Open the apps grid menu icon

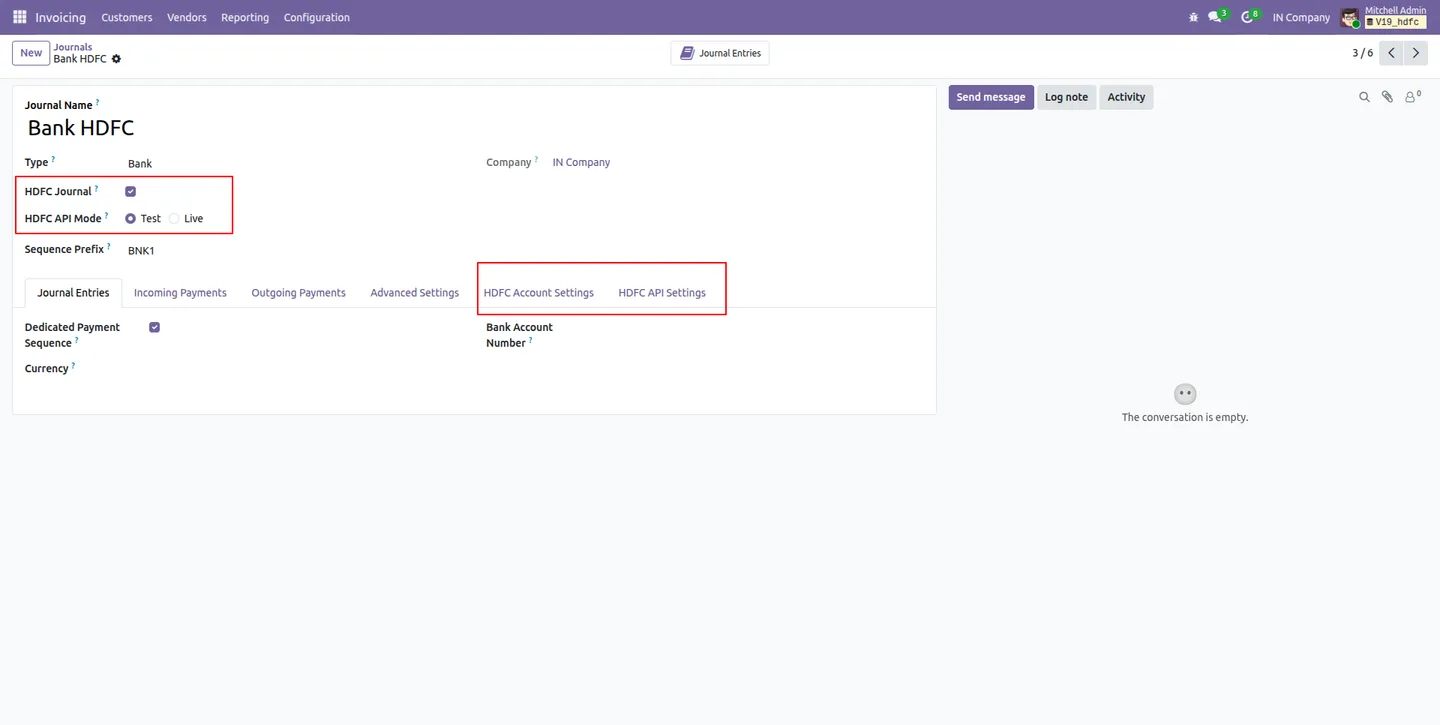point(19,17)
